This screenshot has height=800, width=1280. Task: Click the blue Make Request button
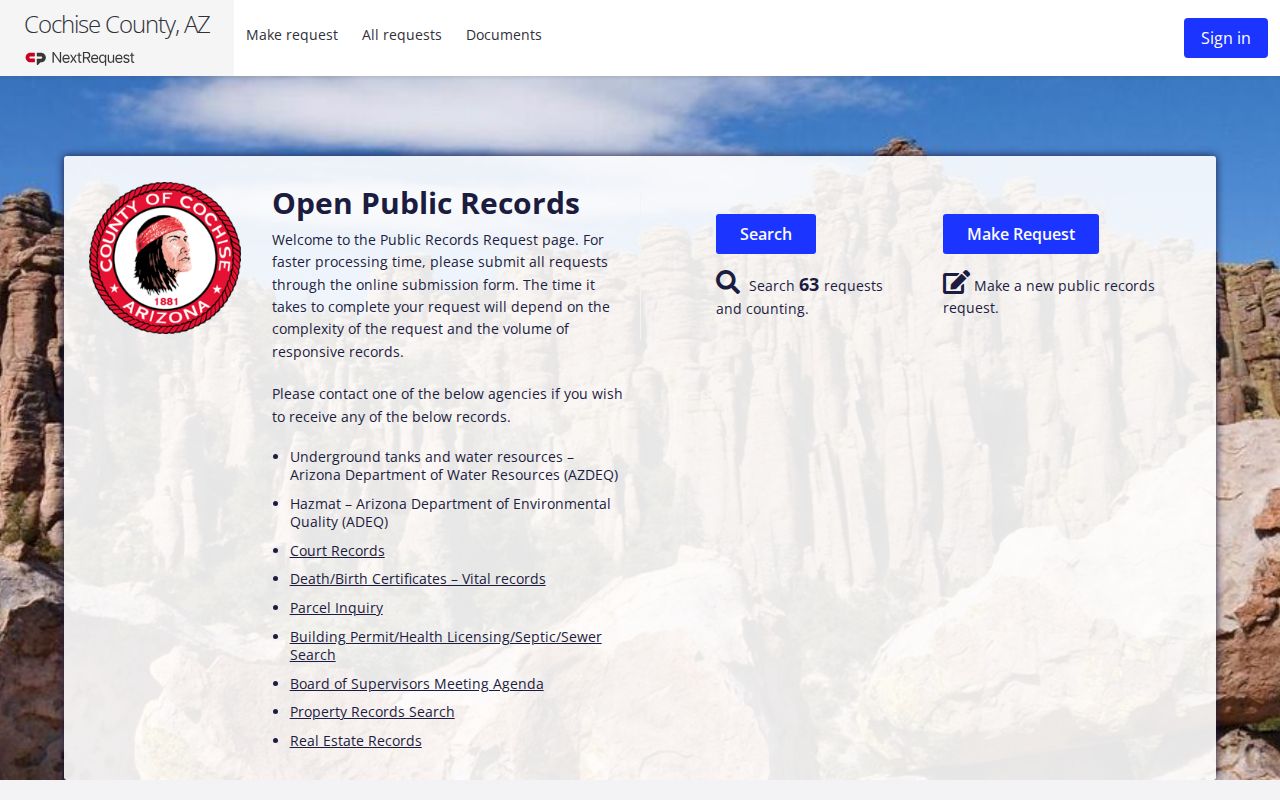tap(1021, 234)
